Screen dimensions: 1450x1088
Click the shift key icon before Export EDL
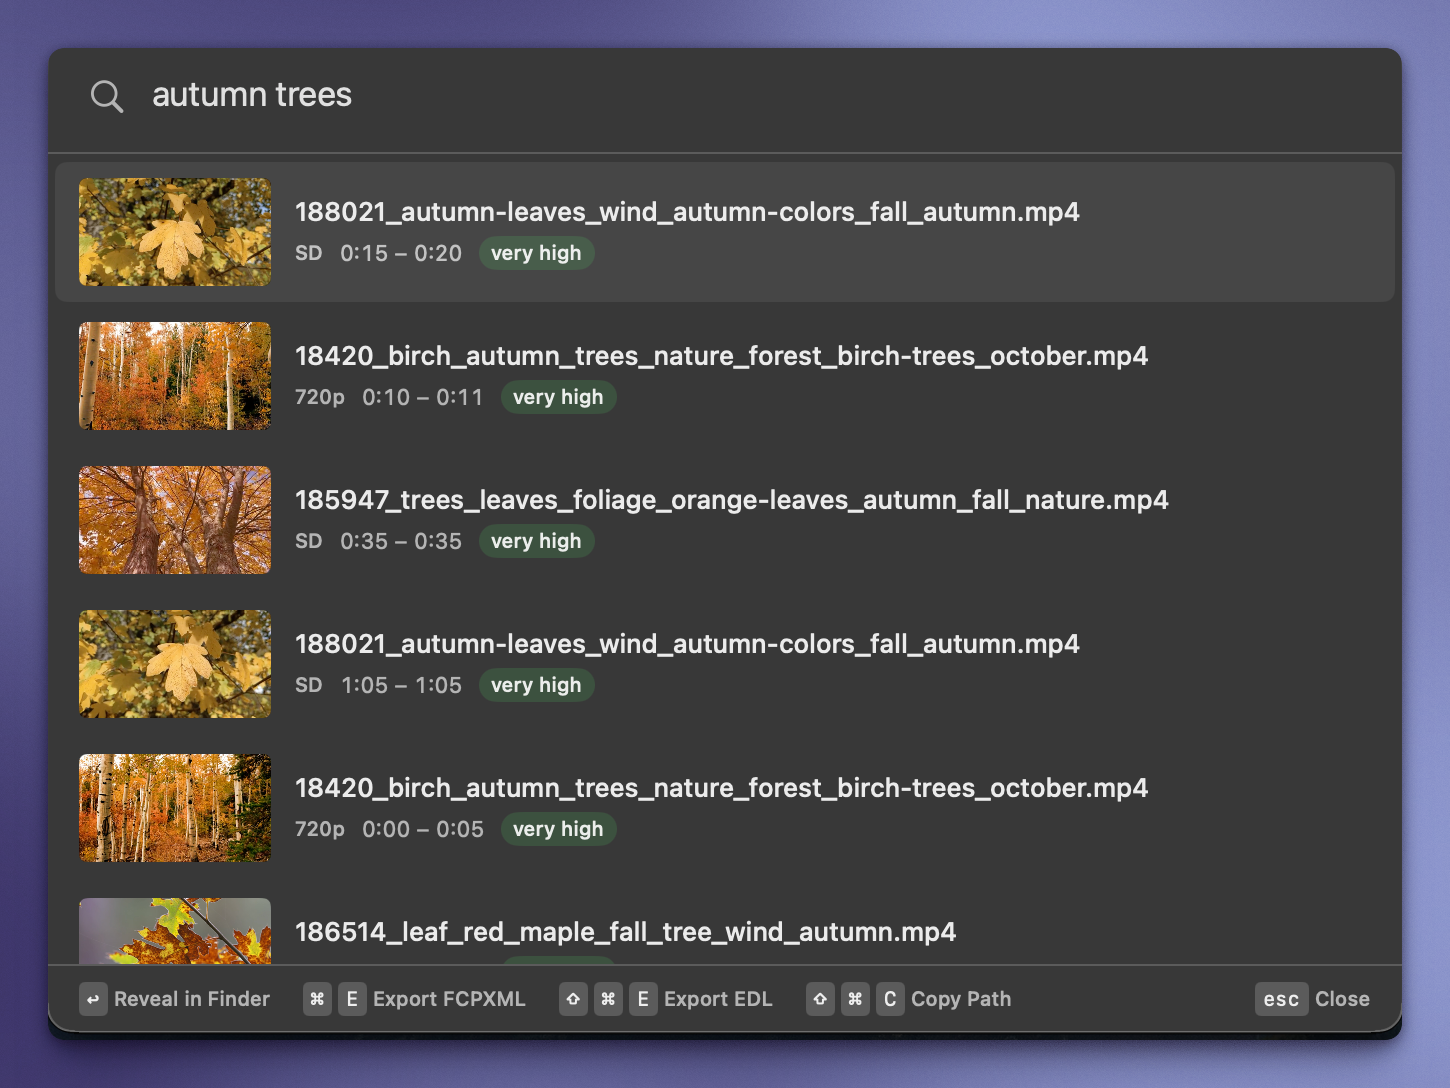pos(573,999)
